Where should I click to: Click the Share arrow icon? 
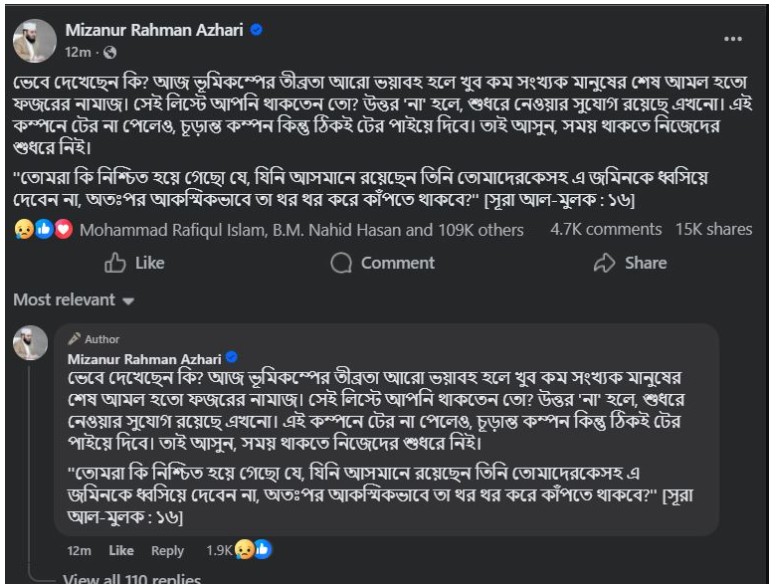(603, 263)
